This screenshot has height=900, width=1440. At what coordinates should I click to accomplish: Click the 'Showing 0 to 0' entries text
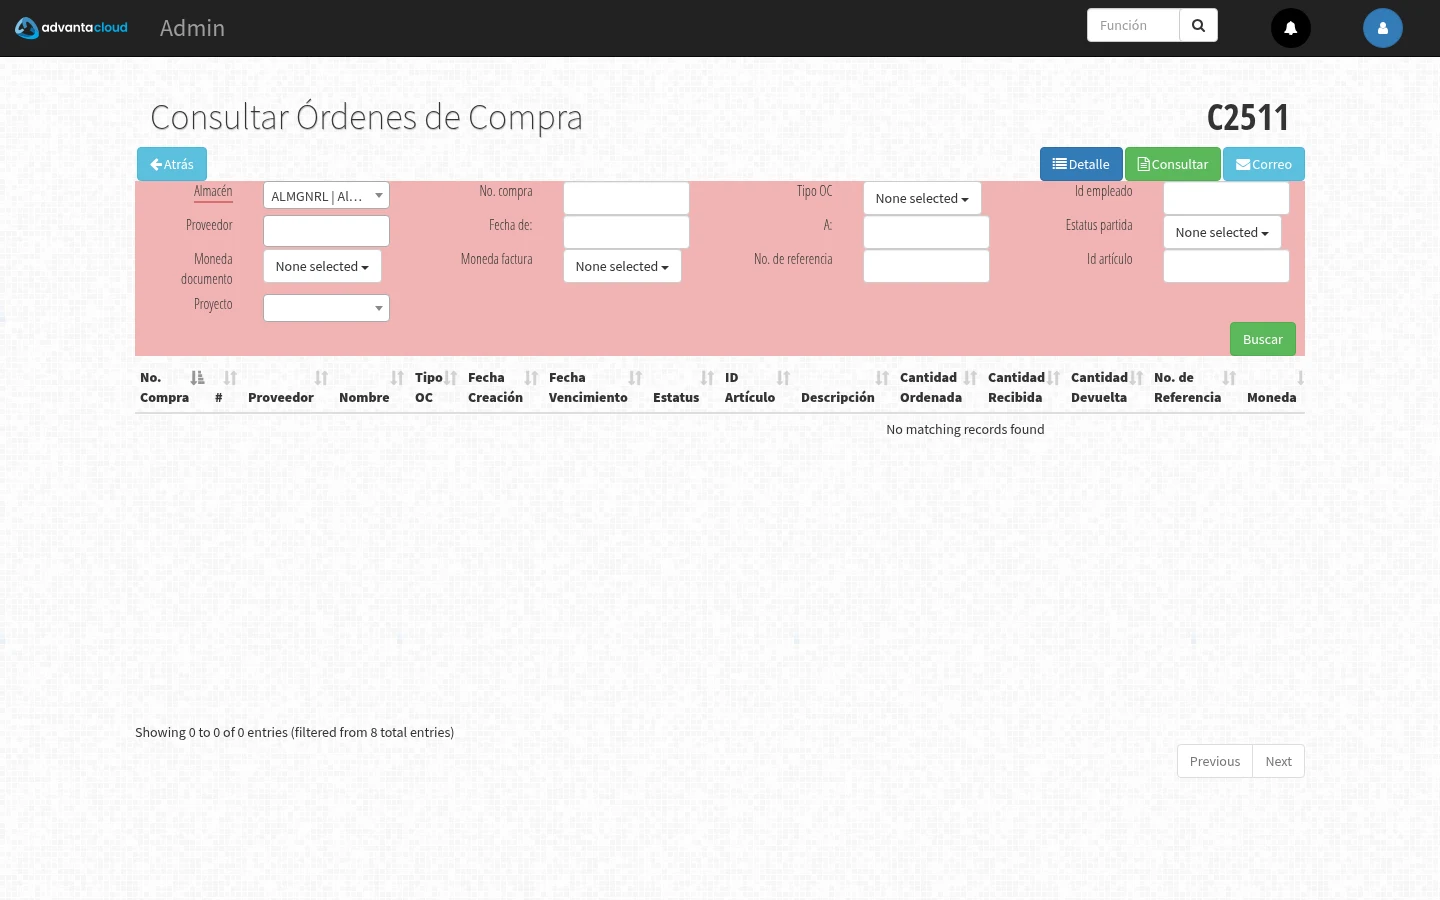(294, 732)
